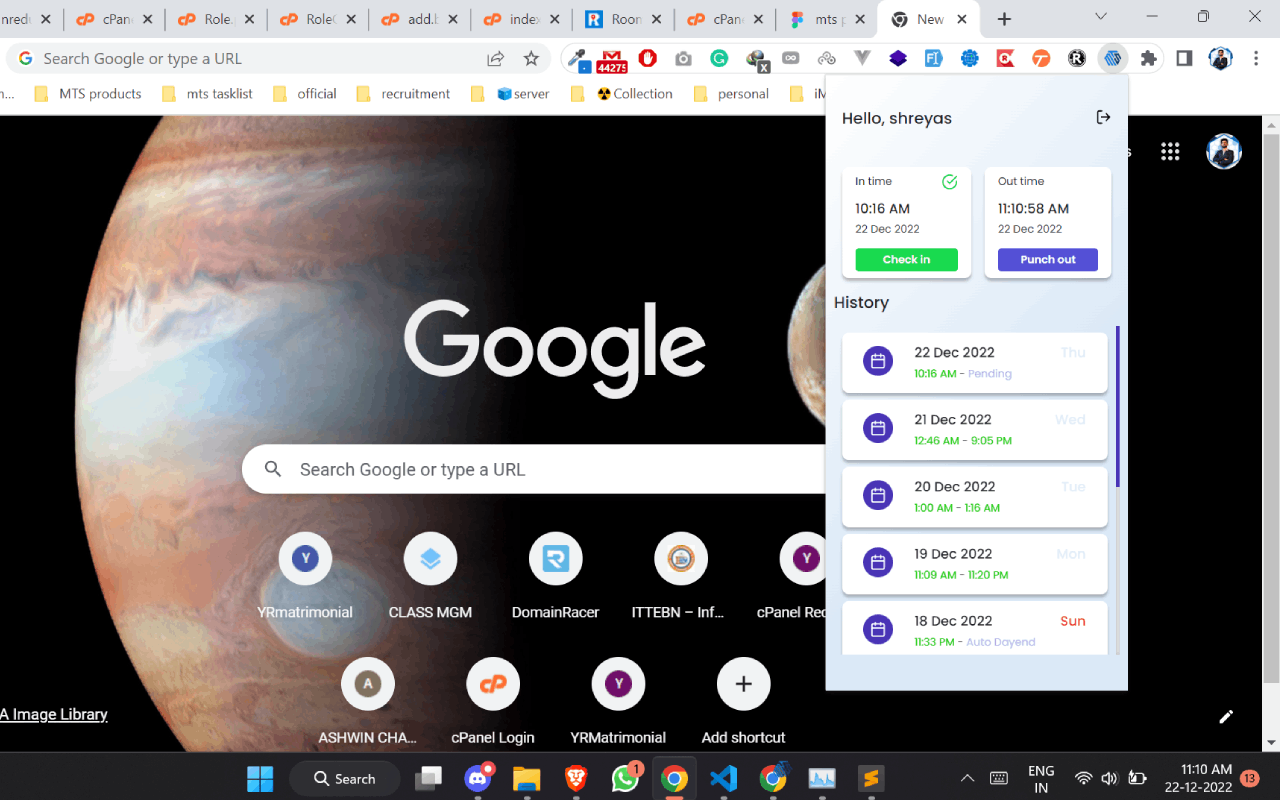Viewport: 1280px width, 800px height.
Task: Open the Collection bookmark folder
Action: click(x=622, y=94)
